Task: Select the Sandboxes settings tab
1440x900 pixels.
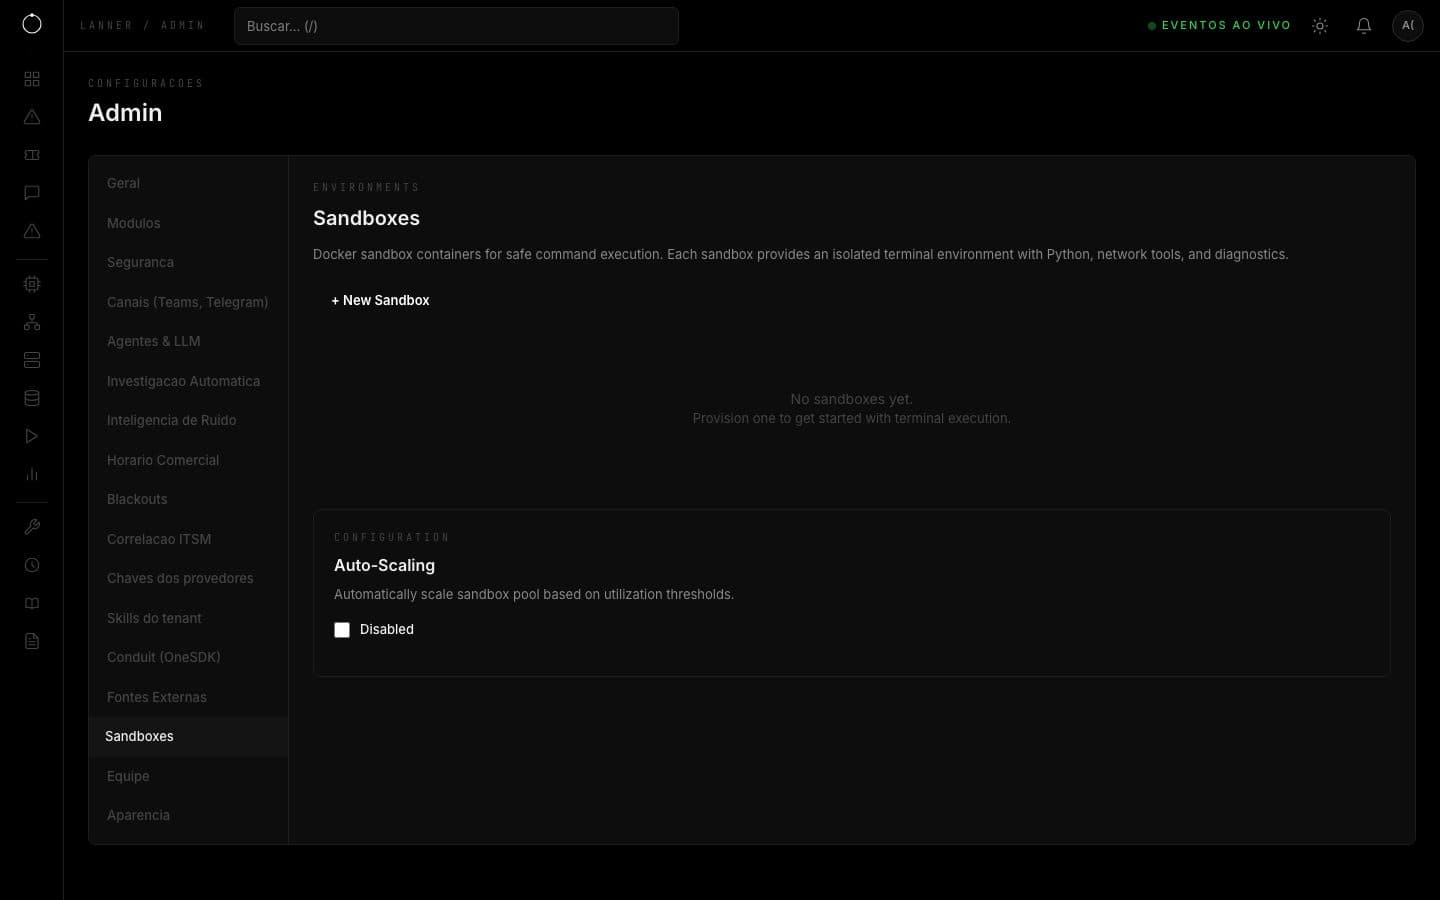Action: [x=188, y=736]
